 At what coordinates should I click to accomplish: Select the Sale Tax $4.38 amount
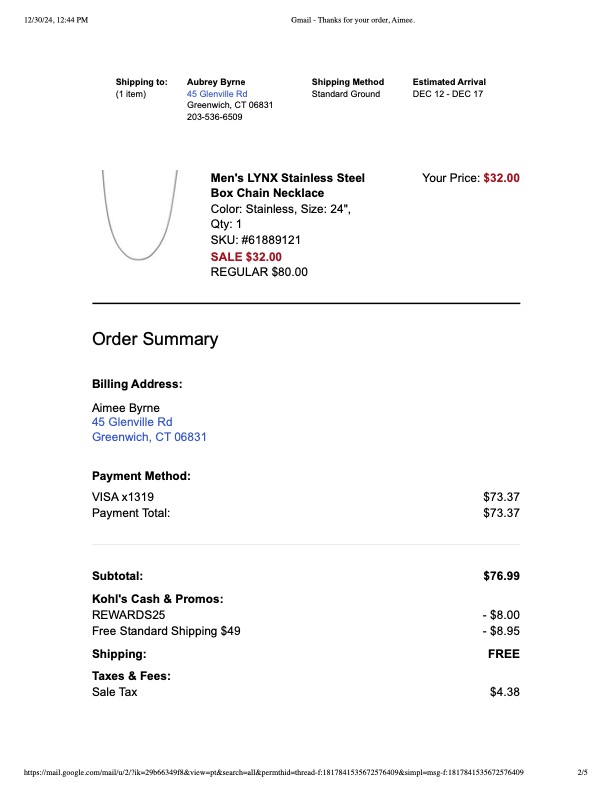click(504, 692)
